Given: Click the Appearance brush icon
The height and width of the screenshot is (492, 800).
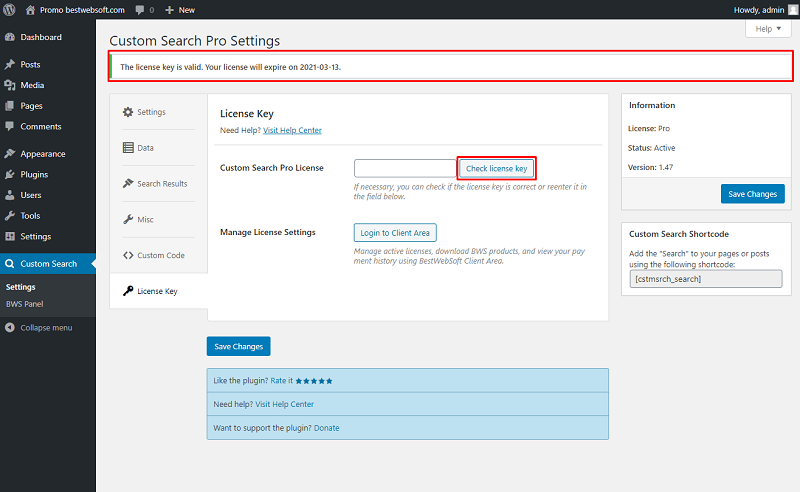Looking at the screenshot, I should point(10,154).
